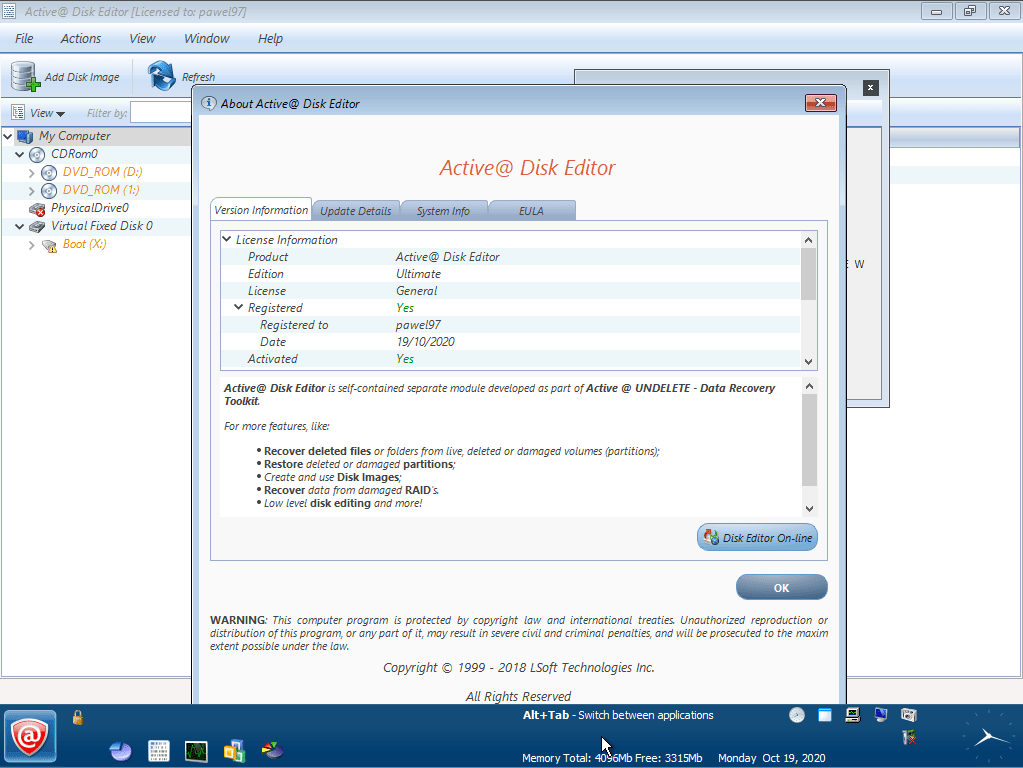Click the disc tray icon in system tray
The image size is (1023, 768).
coord(797,715)
